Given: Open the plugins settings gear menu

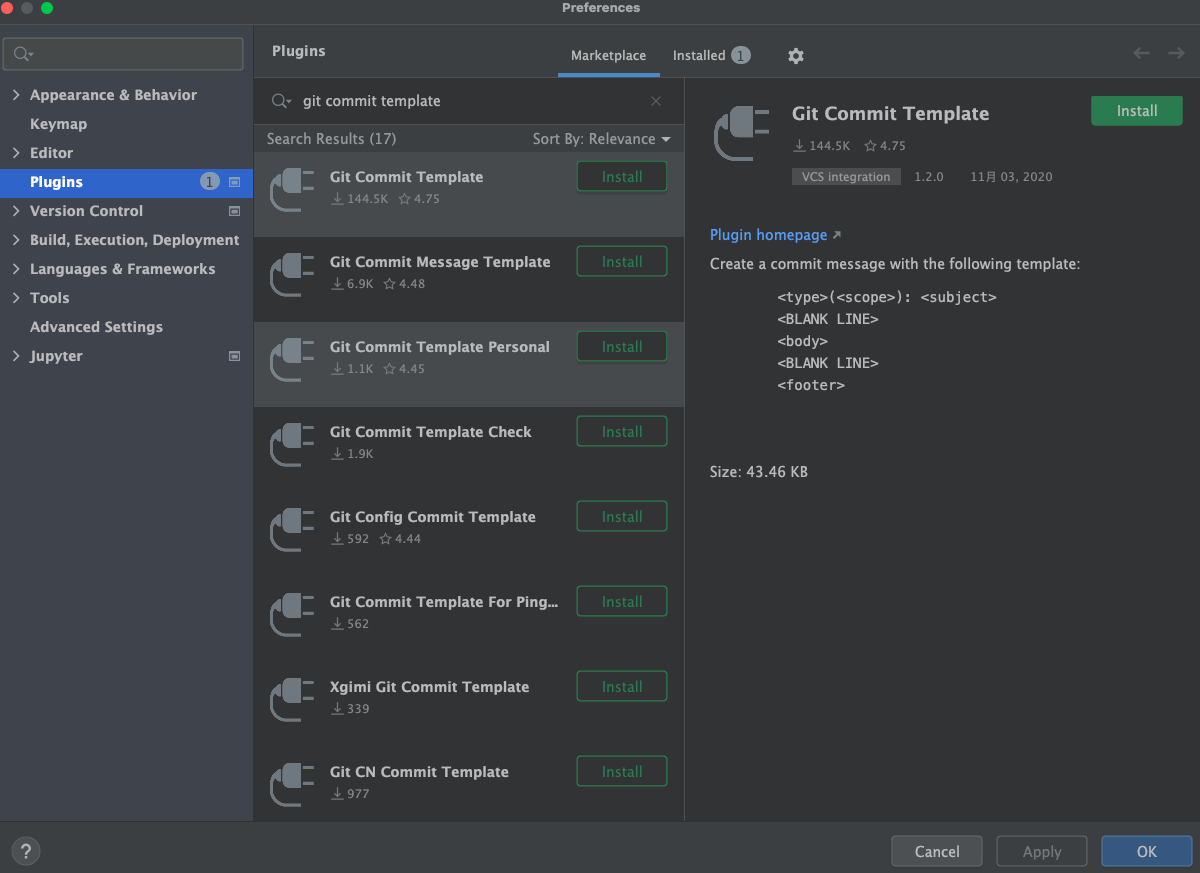Looking at the screenshot, I should (796, 56).
